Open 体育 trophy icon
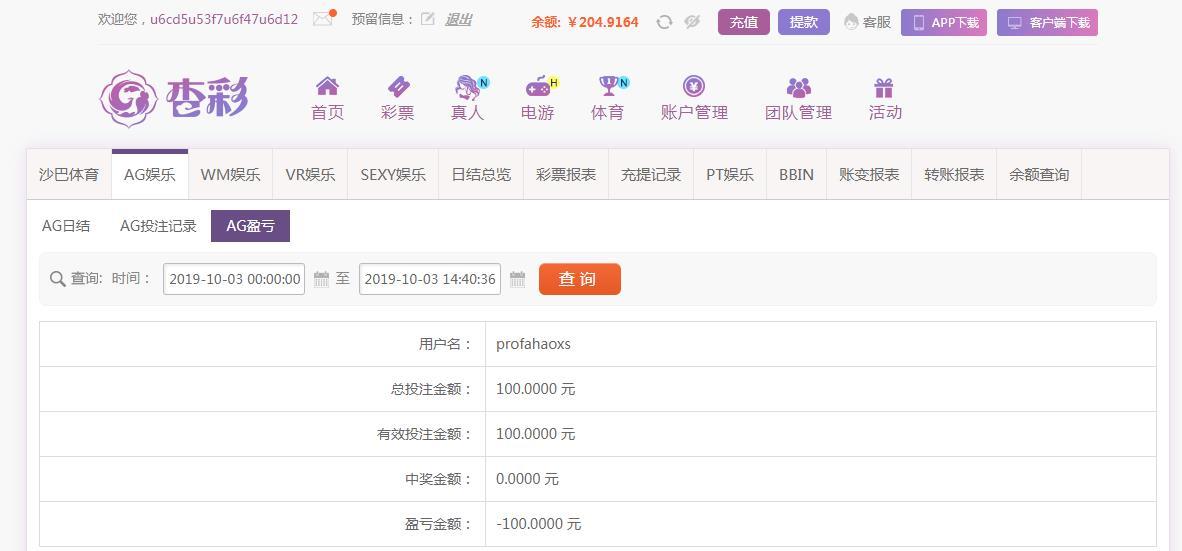 point(608,87)
